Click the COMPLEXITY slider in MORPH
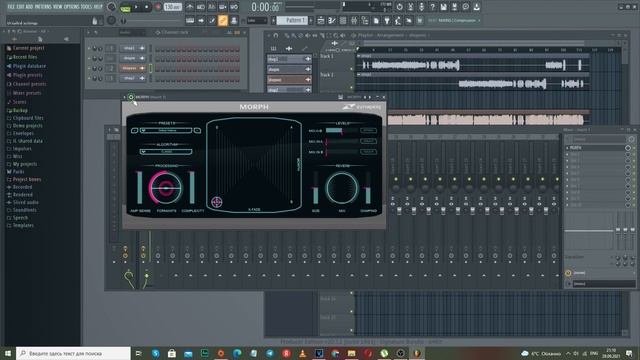 (192, 188)
